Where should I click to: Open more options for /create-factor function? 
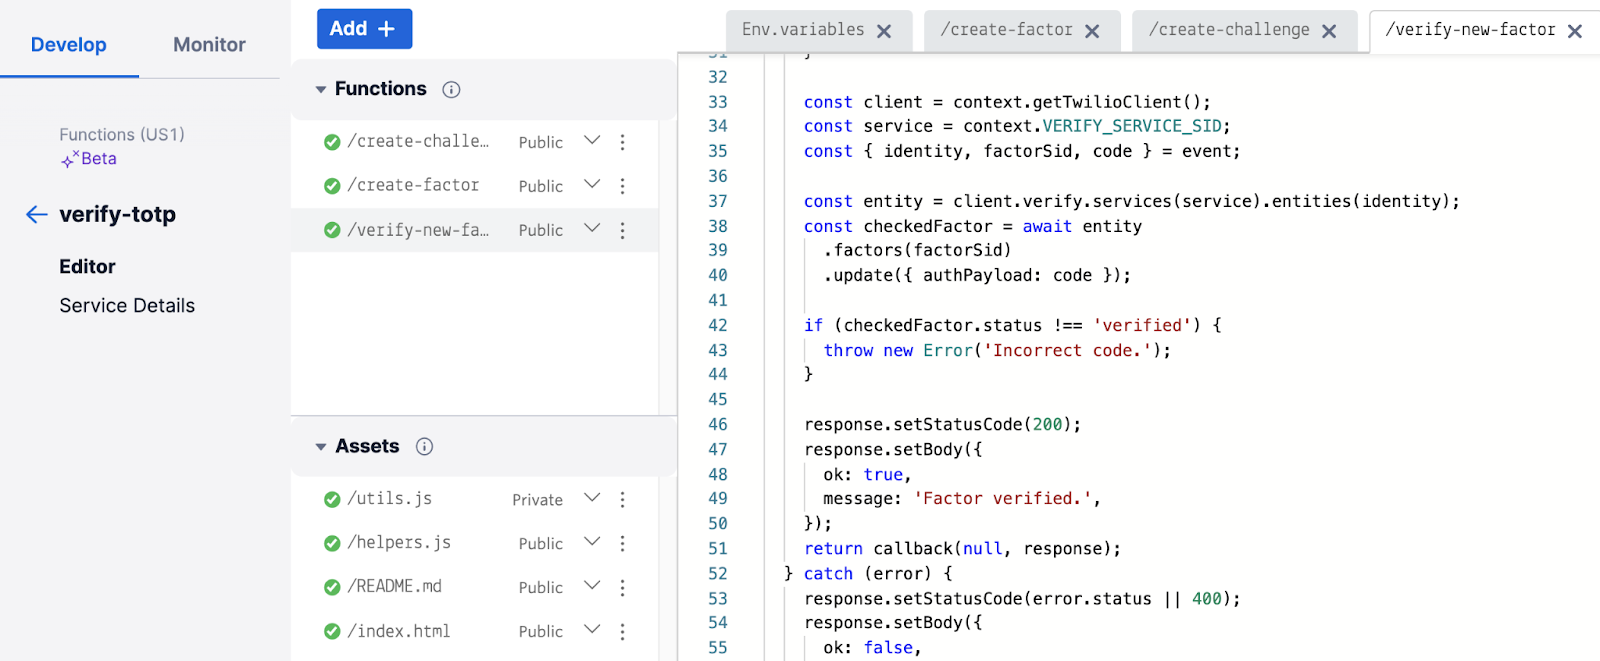[x=622, y=186]
